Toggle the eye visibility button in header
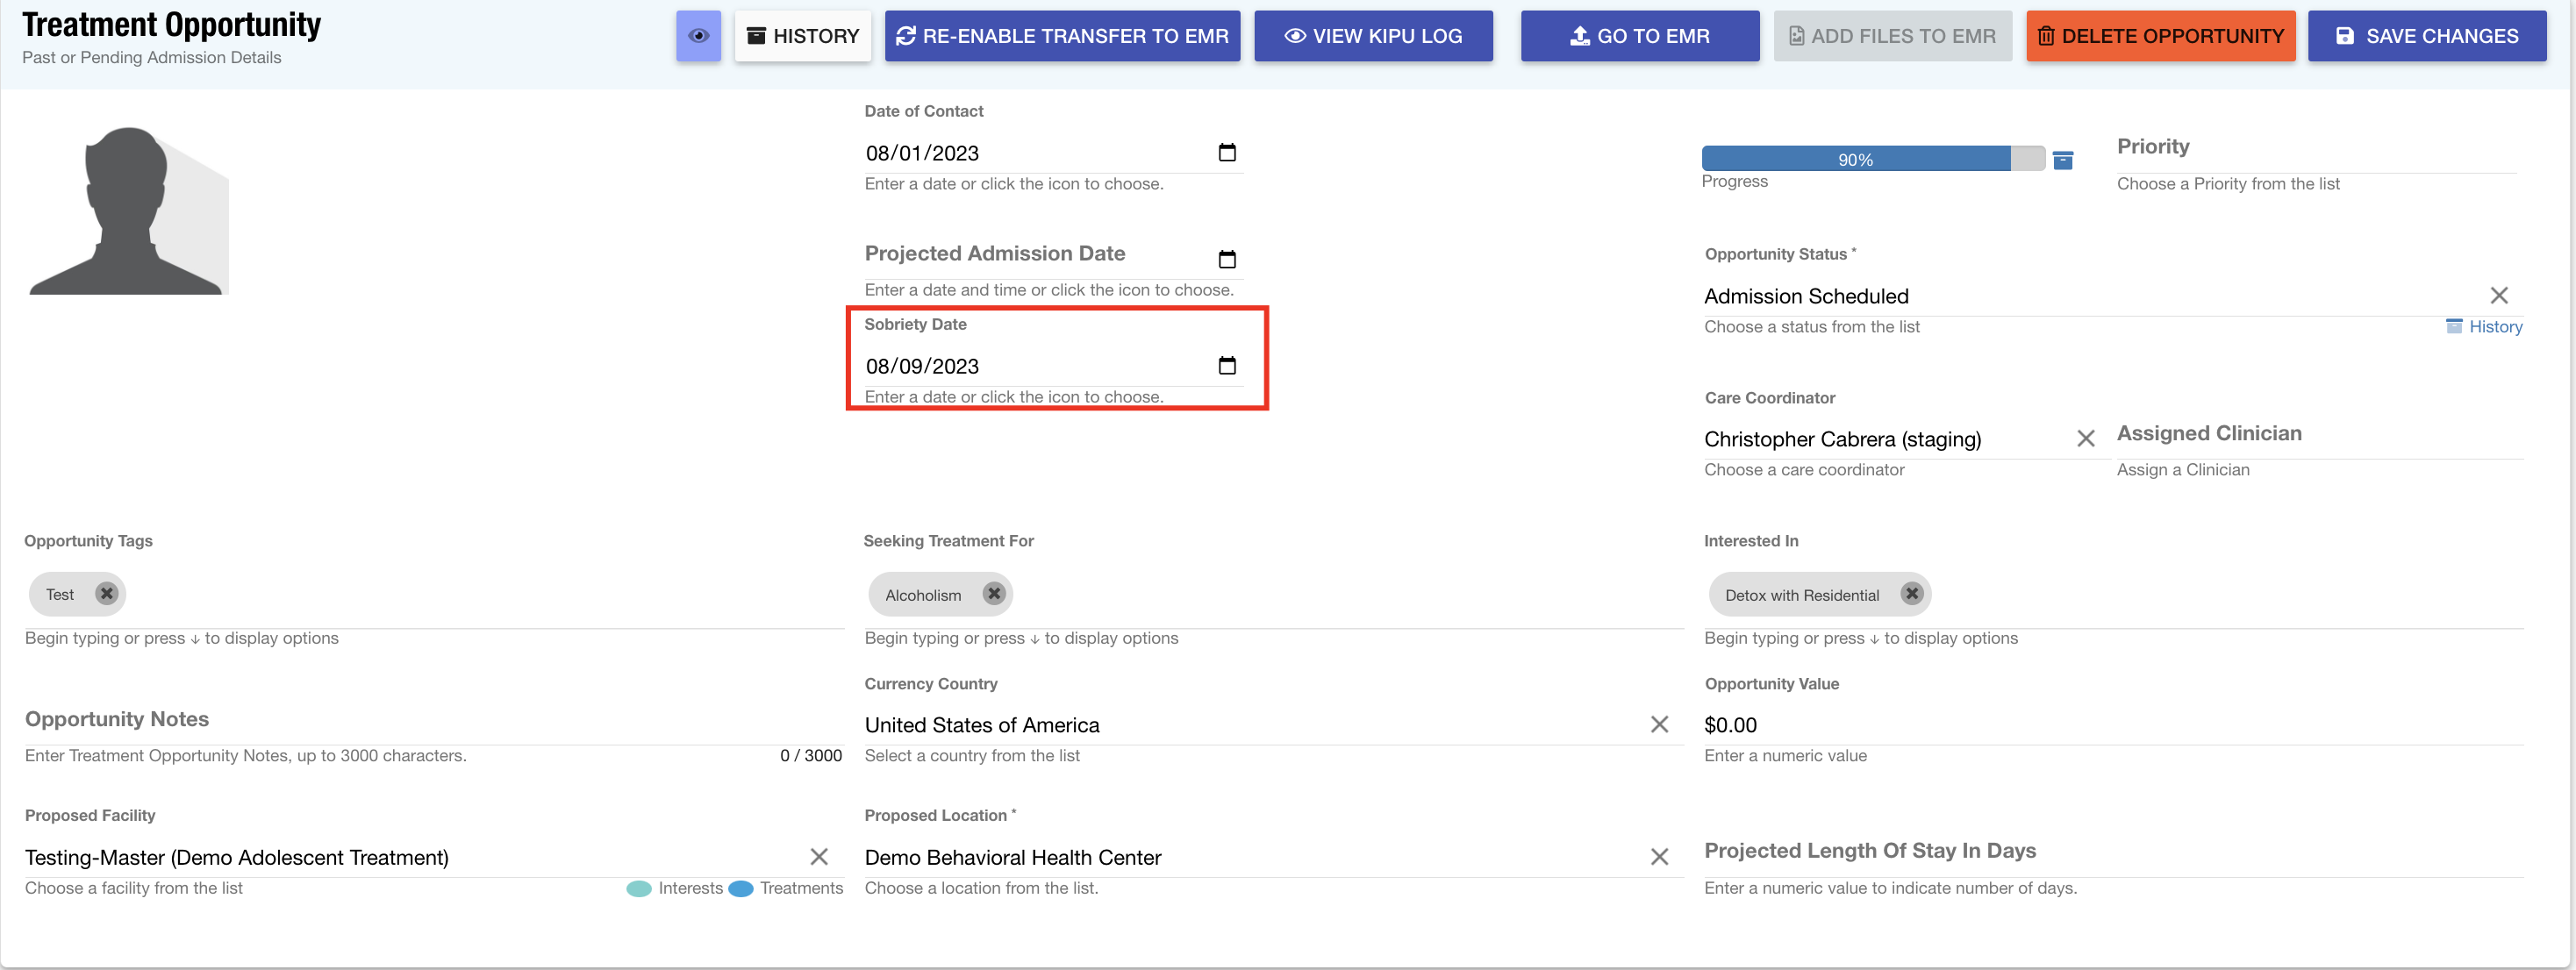Viewport: 2576px width, 970px height. click(698, 36)
